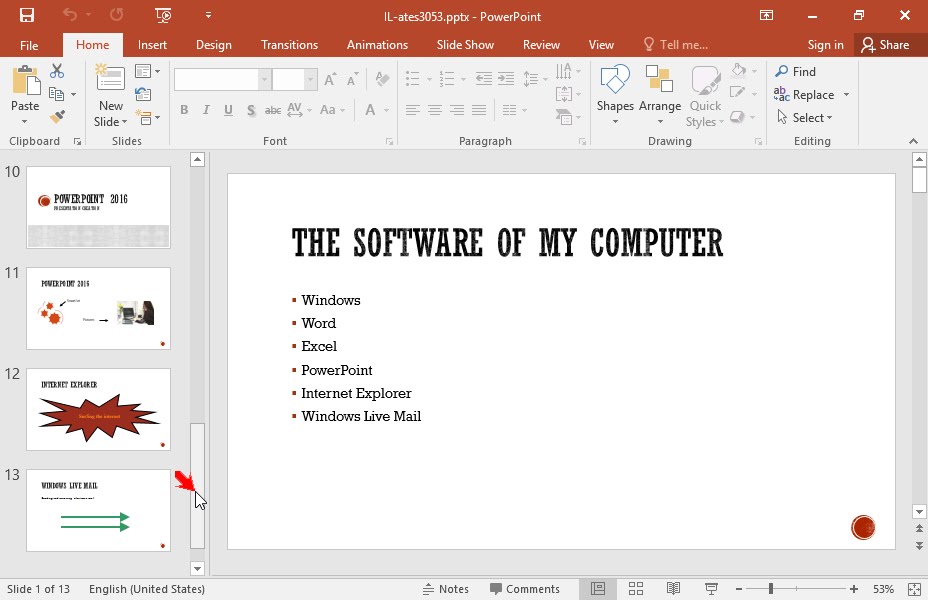Select slide 13 Windows Live Mail thumbnail
The height and width of the screenshot is (600, 928).
coord(98,511)
